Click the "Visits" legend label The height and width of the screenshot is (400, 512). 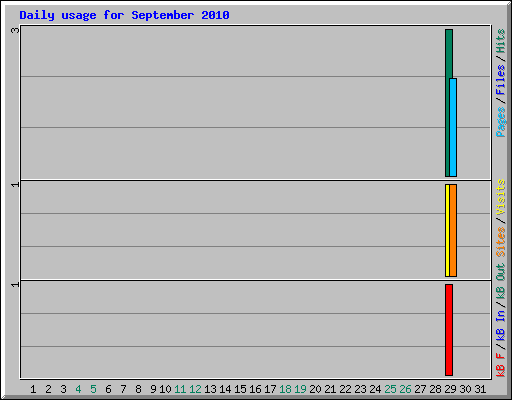(x=500, y=197)
